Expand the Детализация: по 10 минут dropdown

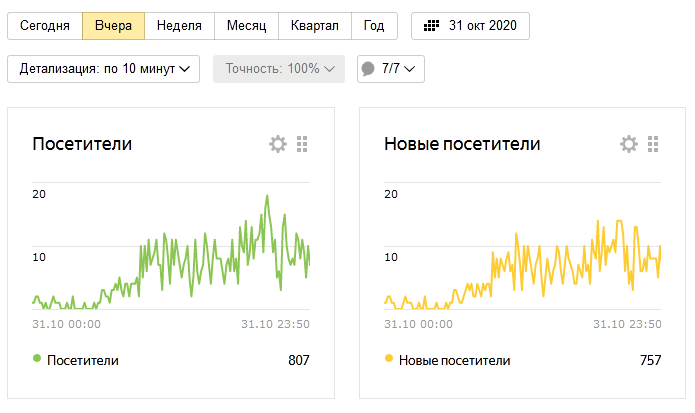[104, 69]
